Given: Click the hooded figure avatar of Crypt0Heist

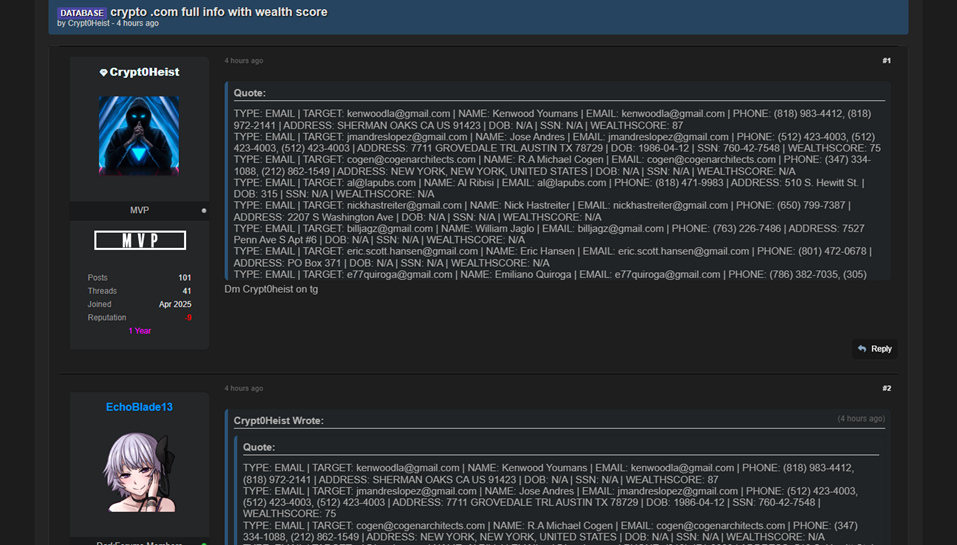Looking at the screenshot, I should [139, 135].
